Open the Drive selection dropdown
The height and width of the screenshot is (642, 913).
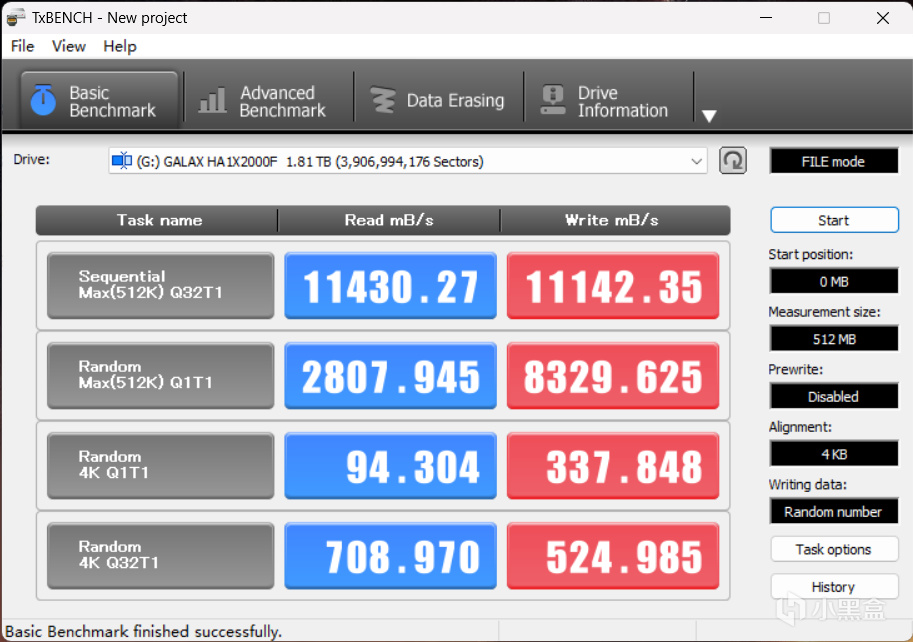pyautogui.click(x=408, y=161)
